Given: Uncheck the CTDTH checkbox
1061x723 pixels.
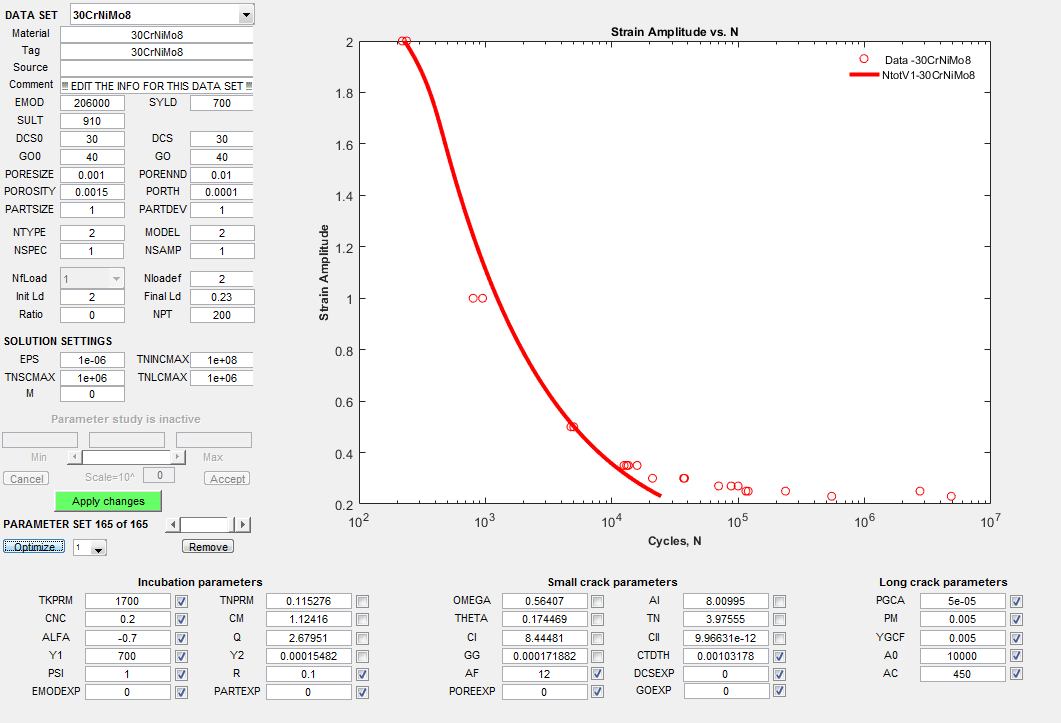Looking at the screenshot, I should (779, 655).
